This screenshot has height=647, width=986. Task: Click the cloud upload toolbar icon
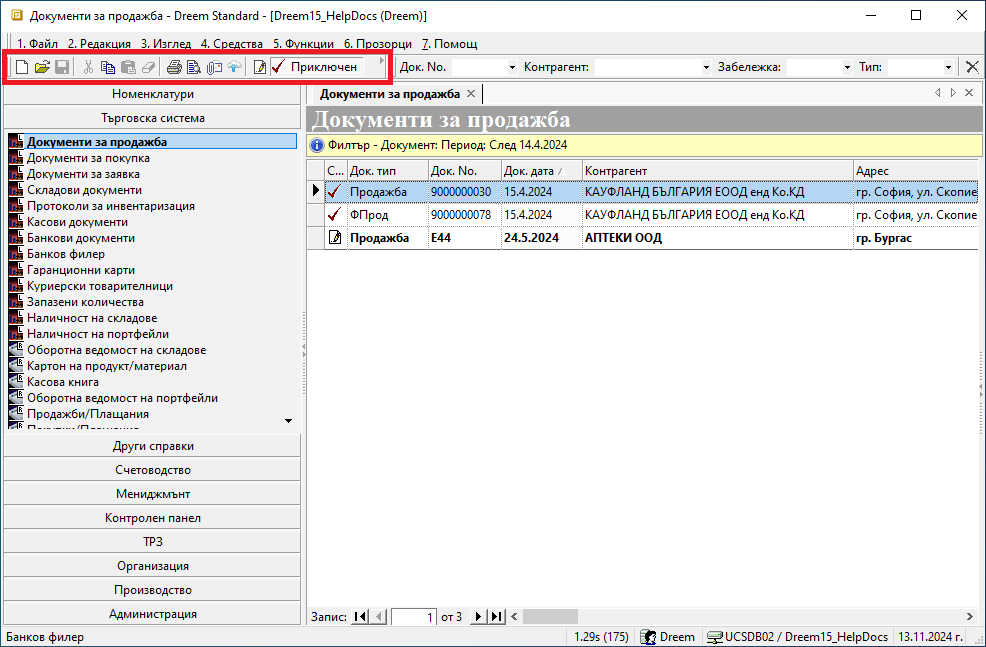[234, 67]
